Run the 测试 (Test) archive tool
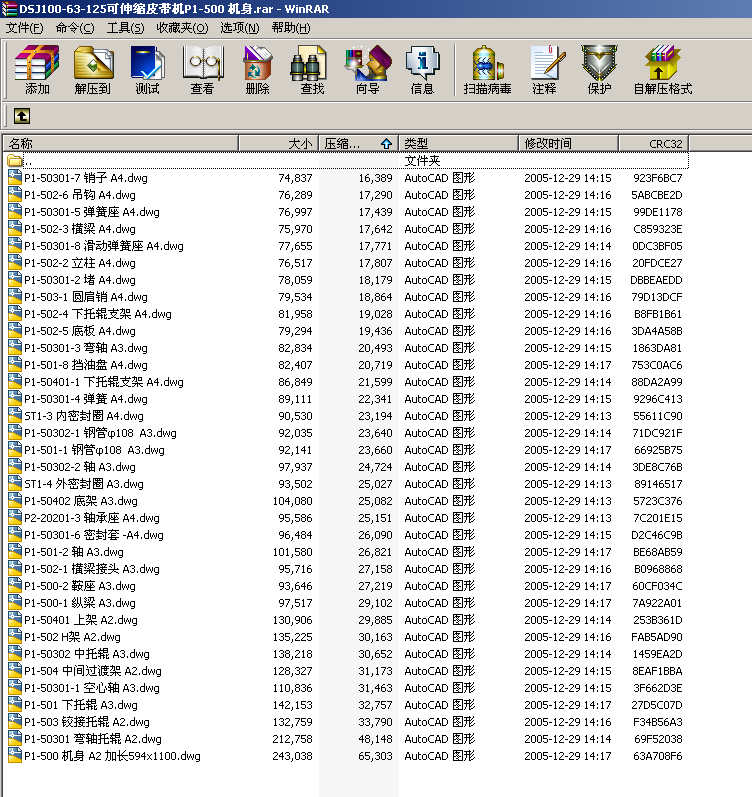This screenshot has width=752, height=797. tap(147, 69)
